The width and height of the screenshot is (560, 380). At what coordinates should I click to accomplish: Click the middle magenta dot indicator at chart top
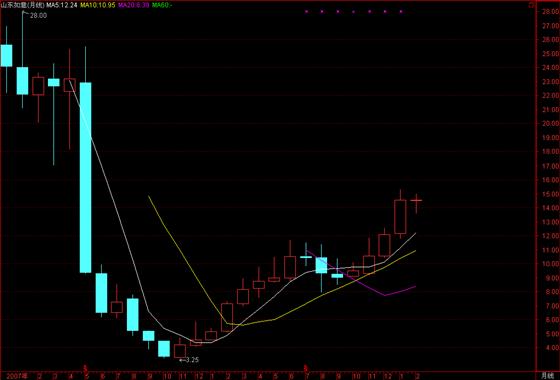click(x=353, y=12)
